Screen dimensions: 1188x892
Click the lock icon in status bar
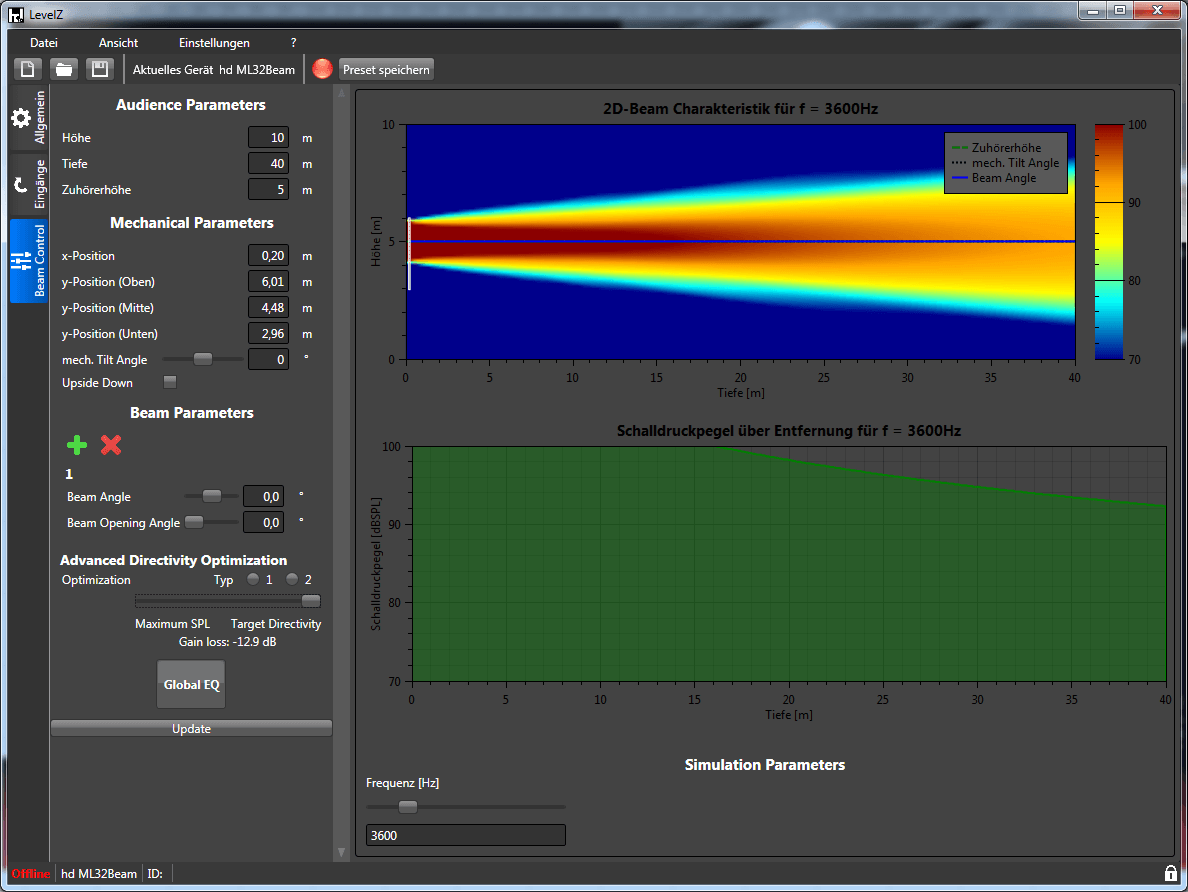(x=1170, y=873)
